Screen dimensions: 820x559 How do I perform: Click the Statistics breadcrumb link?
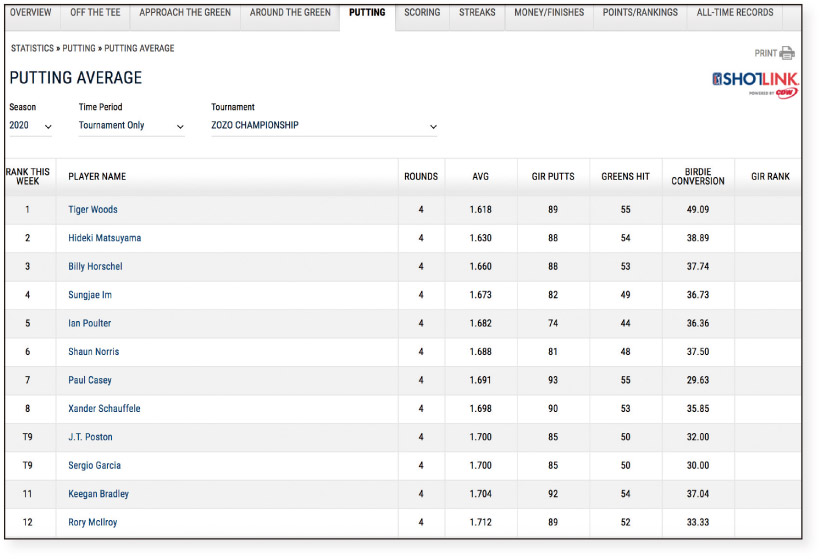(32, 48)
